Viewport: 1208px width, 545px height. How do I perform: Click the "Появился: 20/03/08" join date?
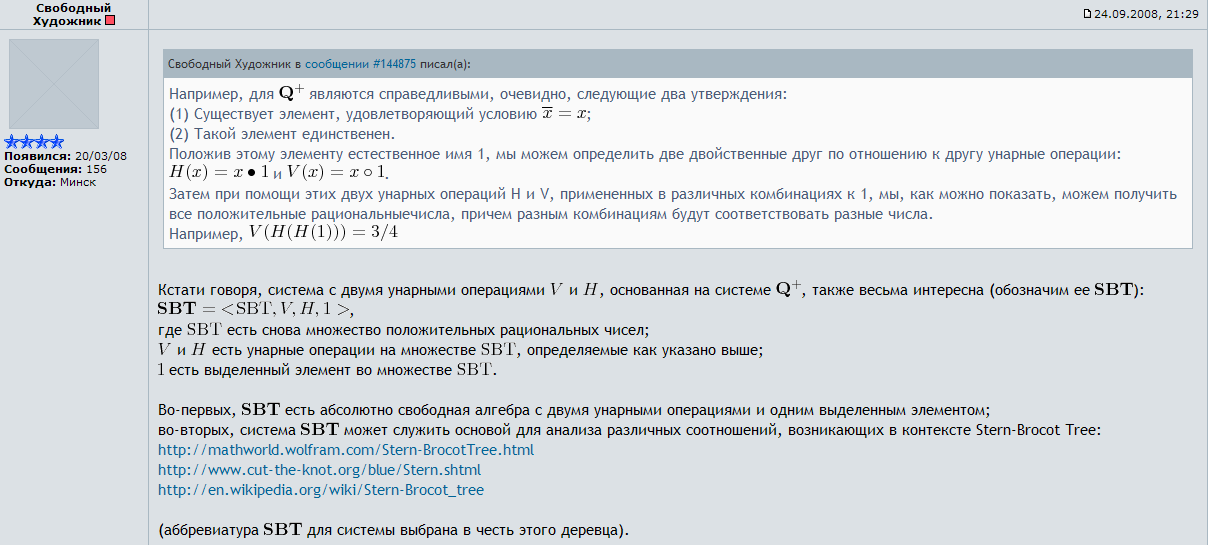point(66,156)
